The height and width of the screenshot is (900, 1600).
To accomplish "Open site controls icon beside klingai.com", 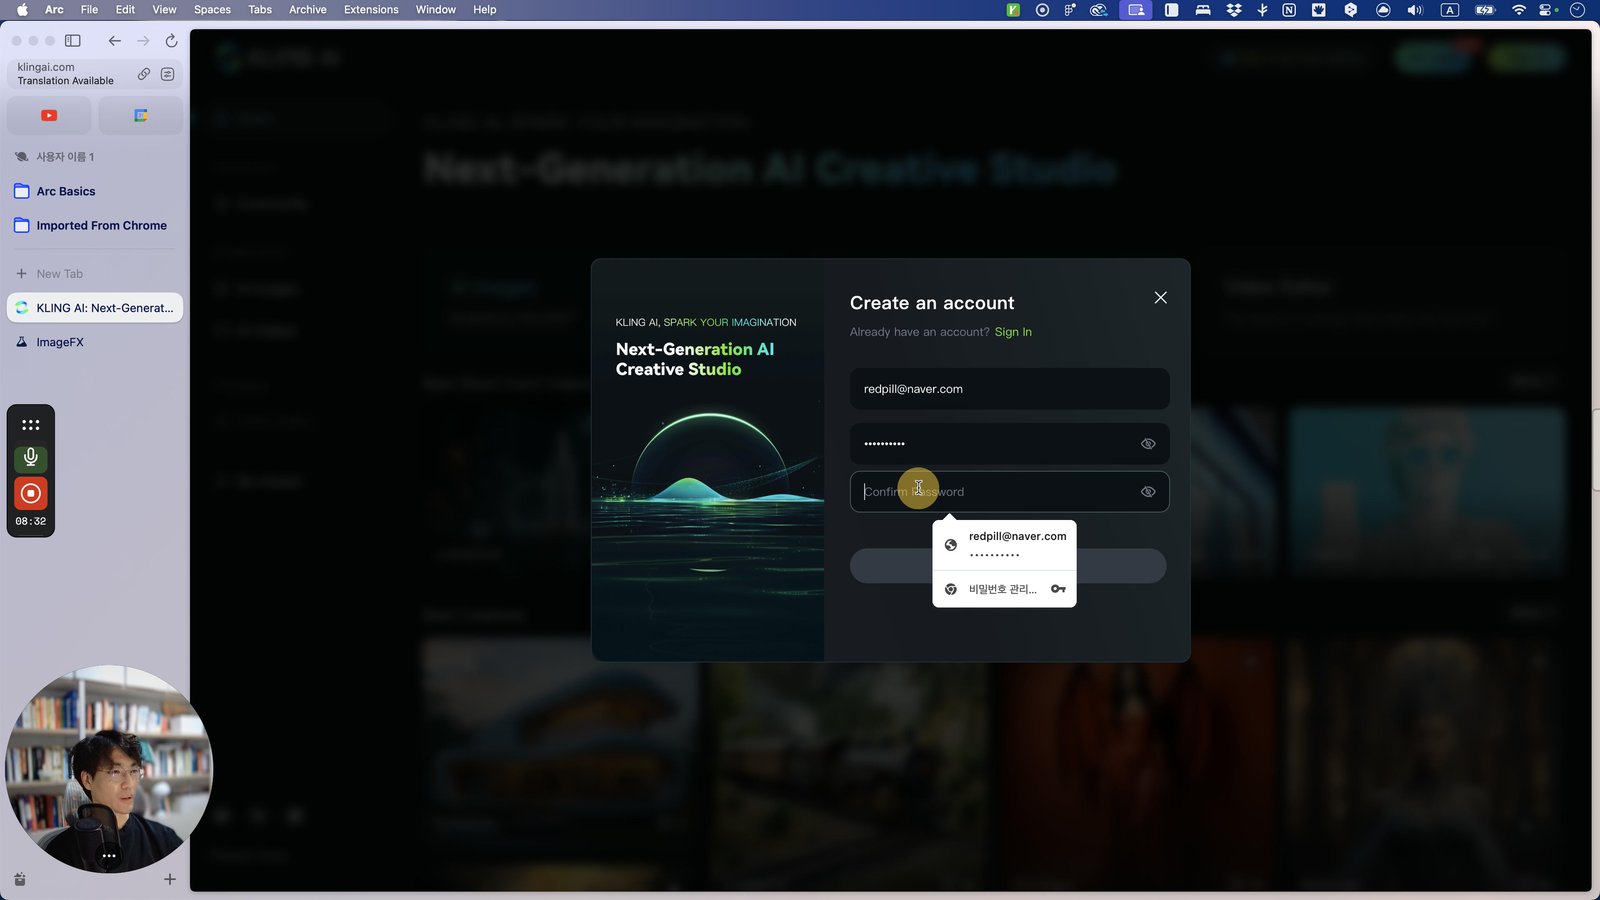I will 167,74.
